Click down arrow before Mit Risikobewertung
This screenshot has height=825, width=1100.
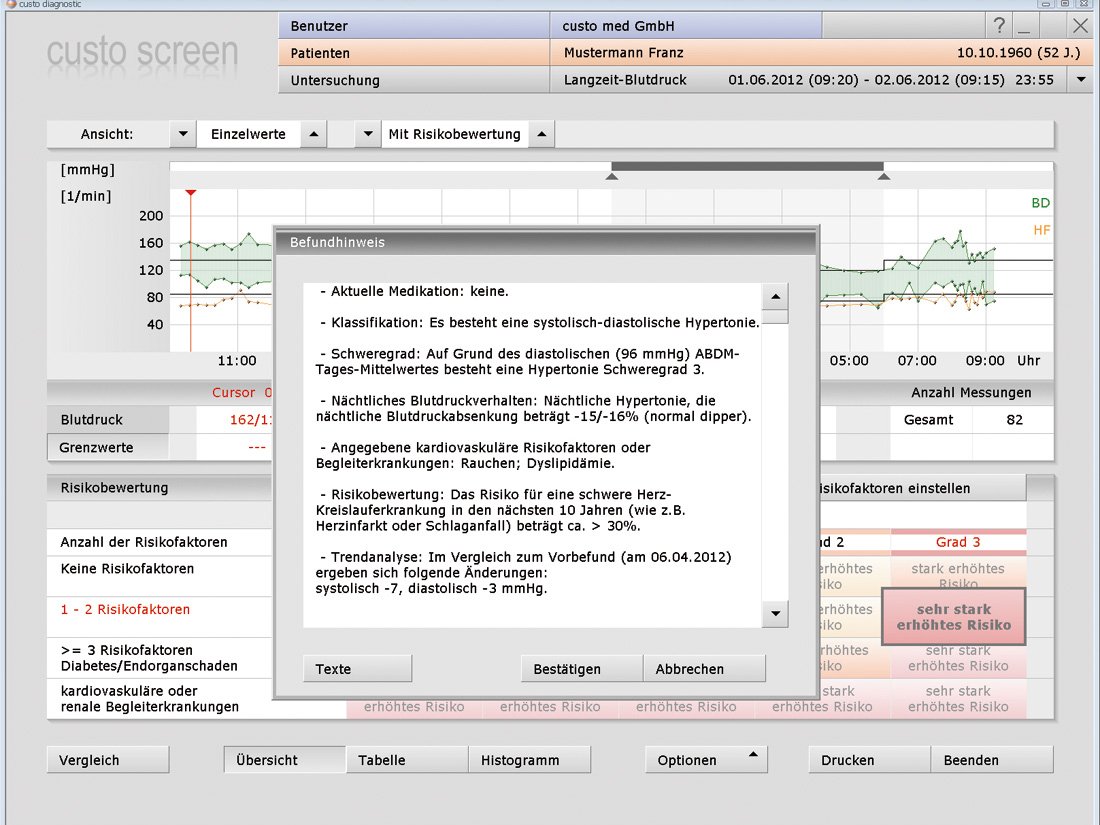368,134
